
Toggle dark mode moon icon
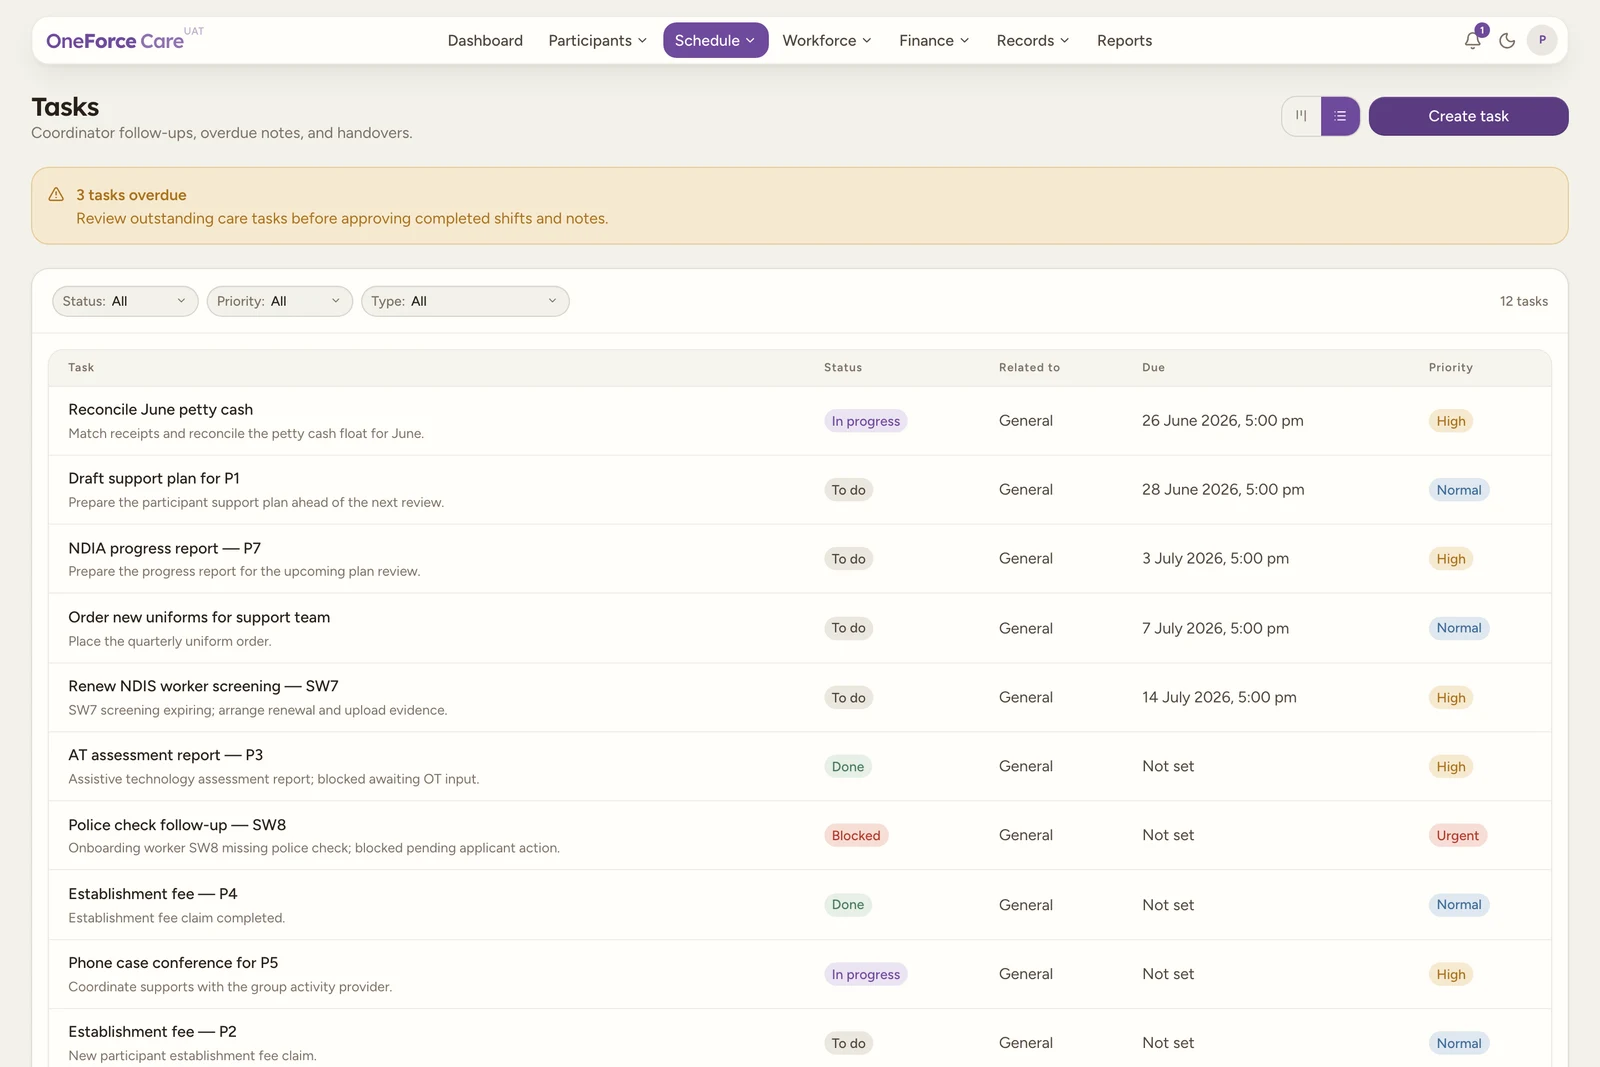coord(1507,40)
